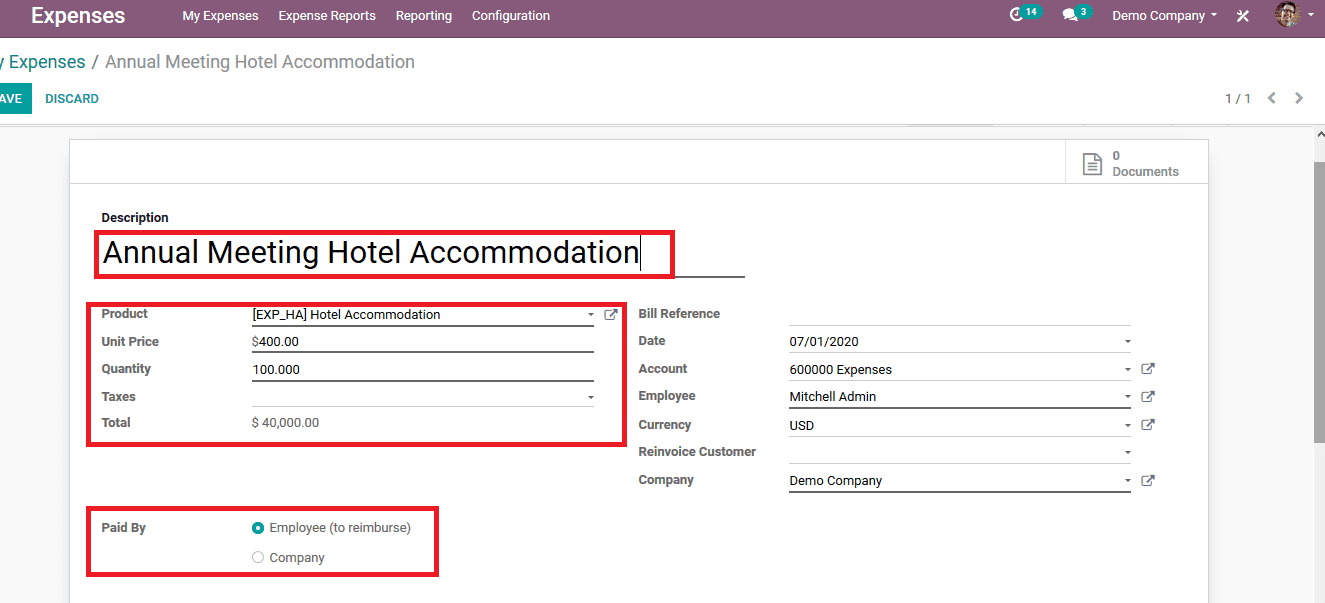The image size is (1325, 603).
Task: Click the $ 40,000.00 total value
Action: tap(286, 423)
